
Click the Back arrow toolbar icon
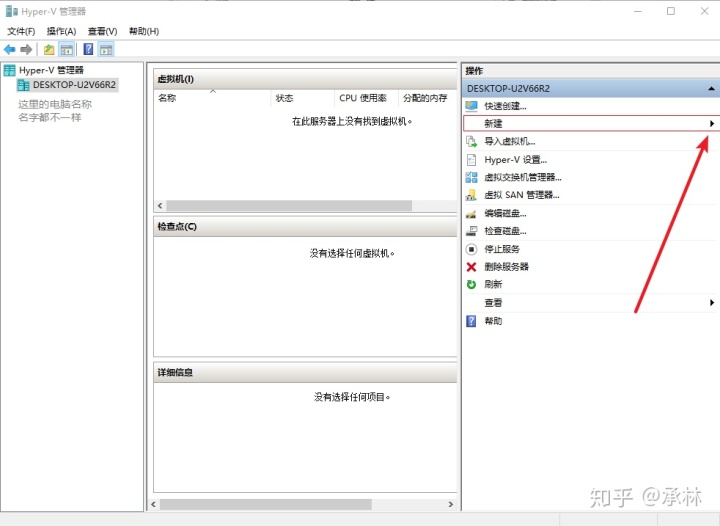9,50
